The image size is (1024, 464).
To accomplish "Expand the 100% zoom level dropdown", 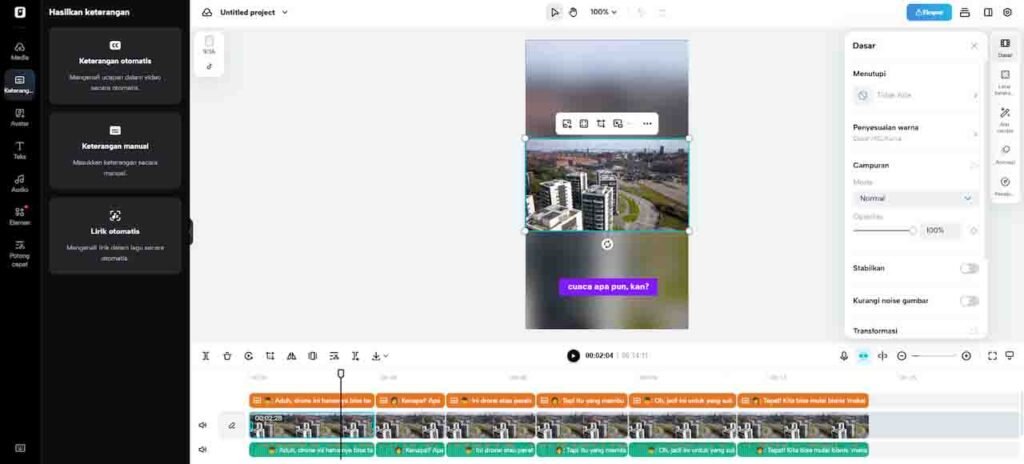I will point(603,12).
